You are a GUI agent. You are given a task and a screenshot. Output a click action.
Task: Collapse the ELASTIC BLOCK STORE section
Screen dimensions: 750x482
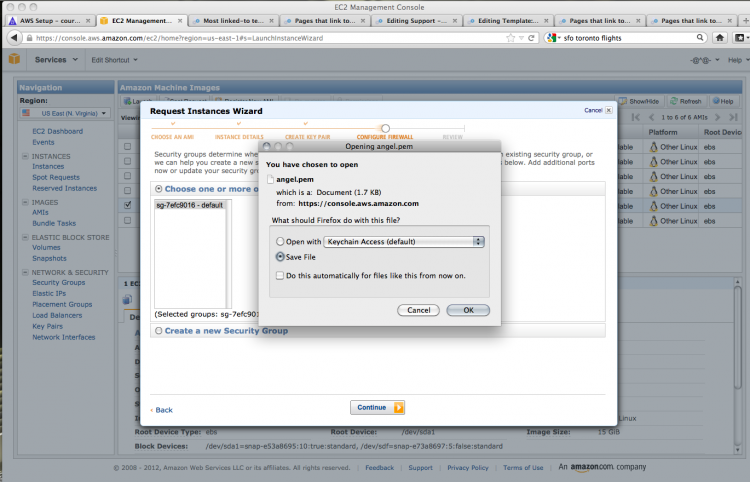[x=25, y=237]
